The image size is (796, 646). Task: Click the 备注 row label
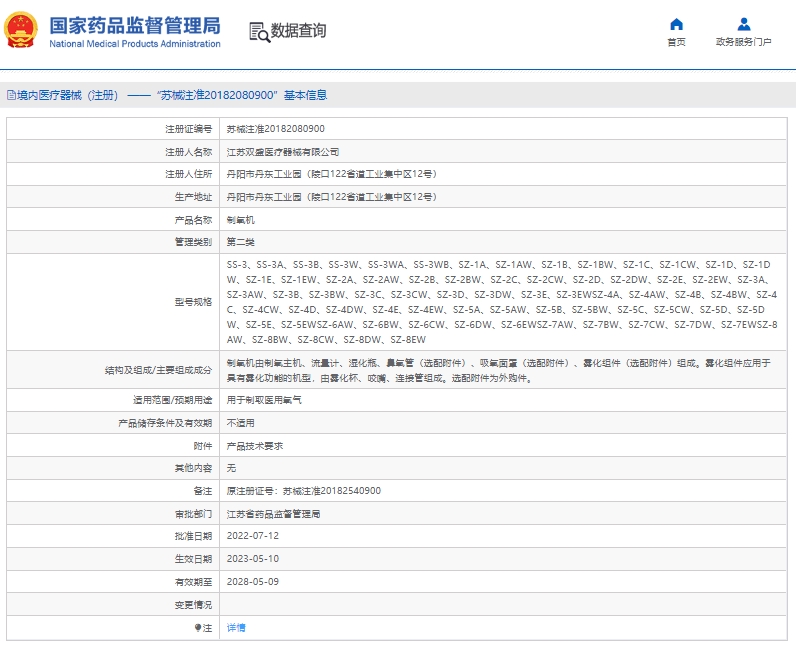tap(203, 491)
